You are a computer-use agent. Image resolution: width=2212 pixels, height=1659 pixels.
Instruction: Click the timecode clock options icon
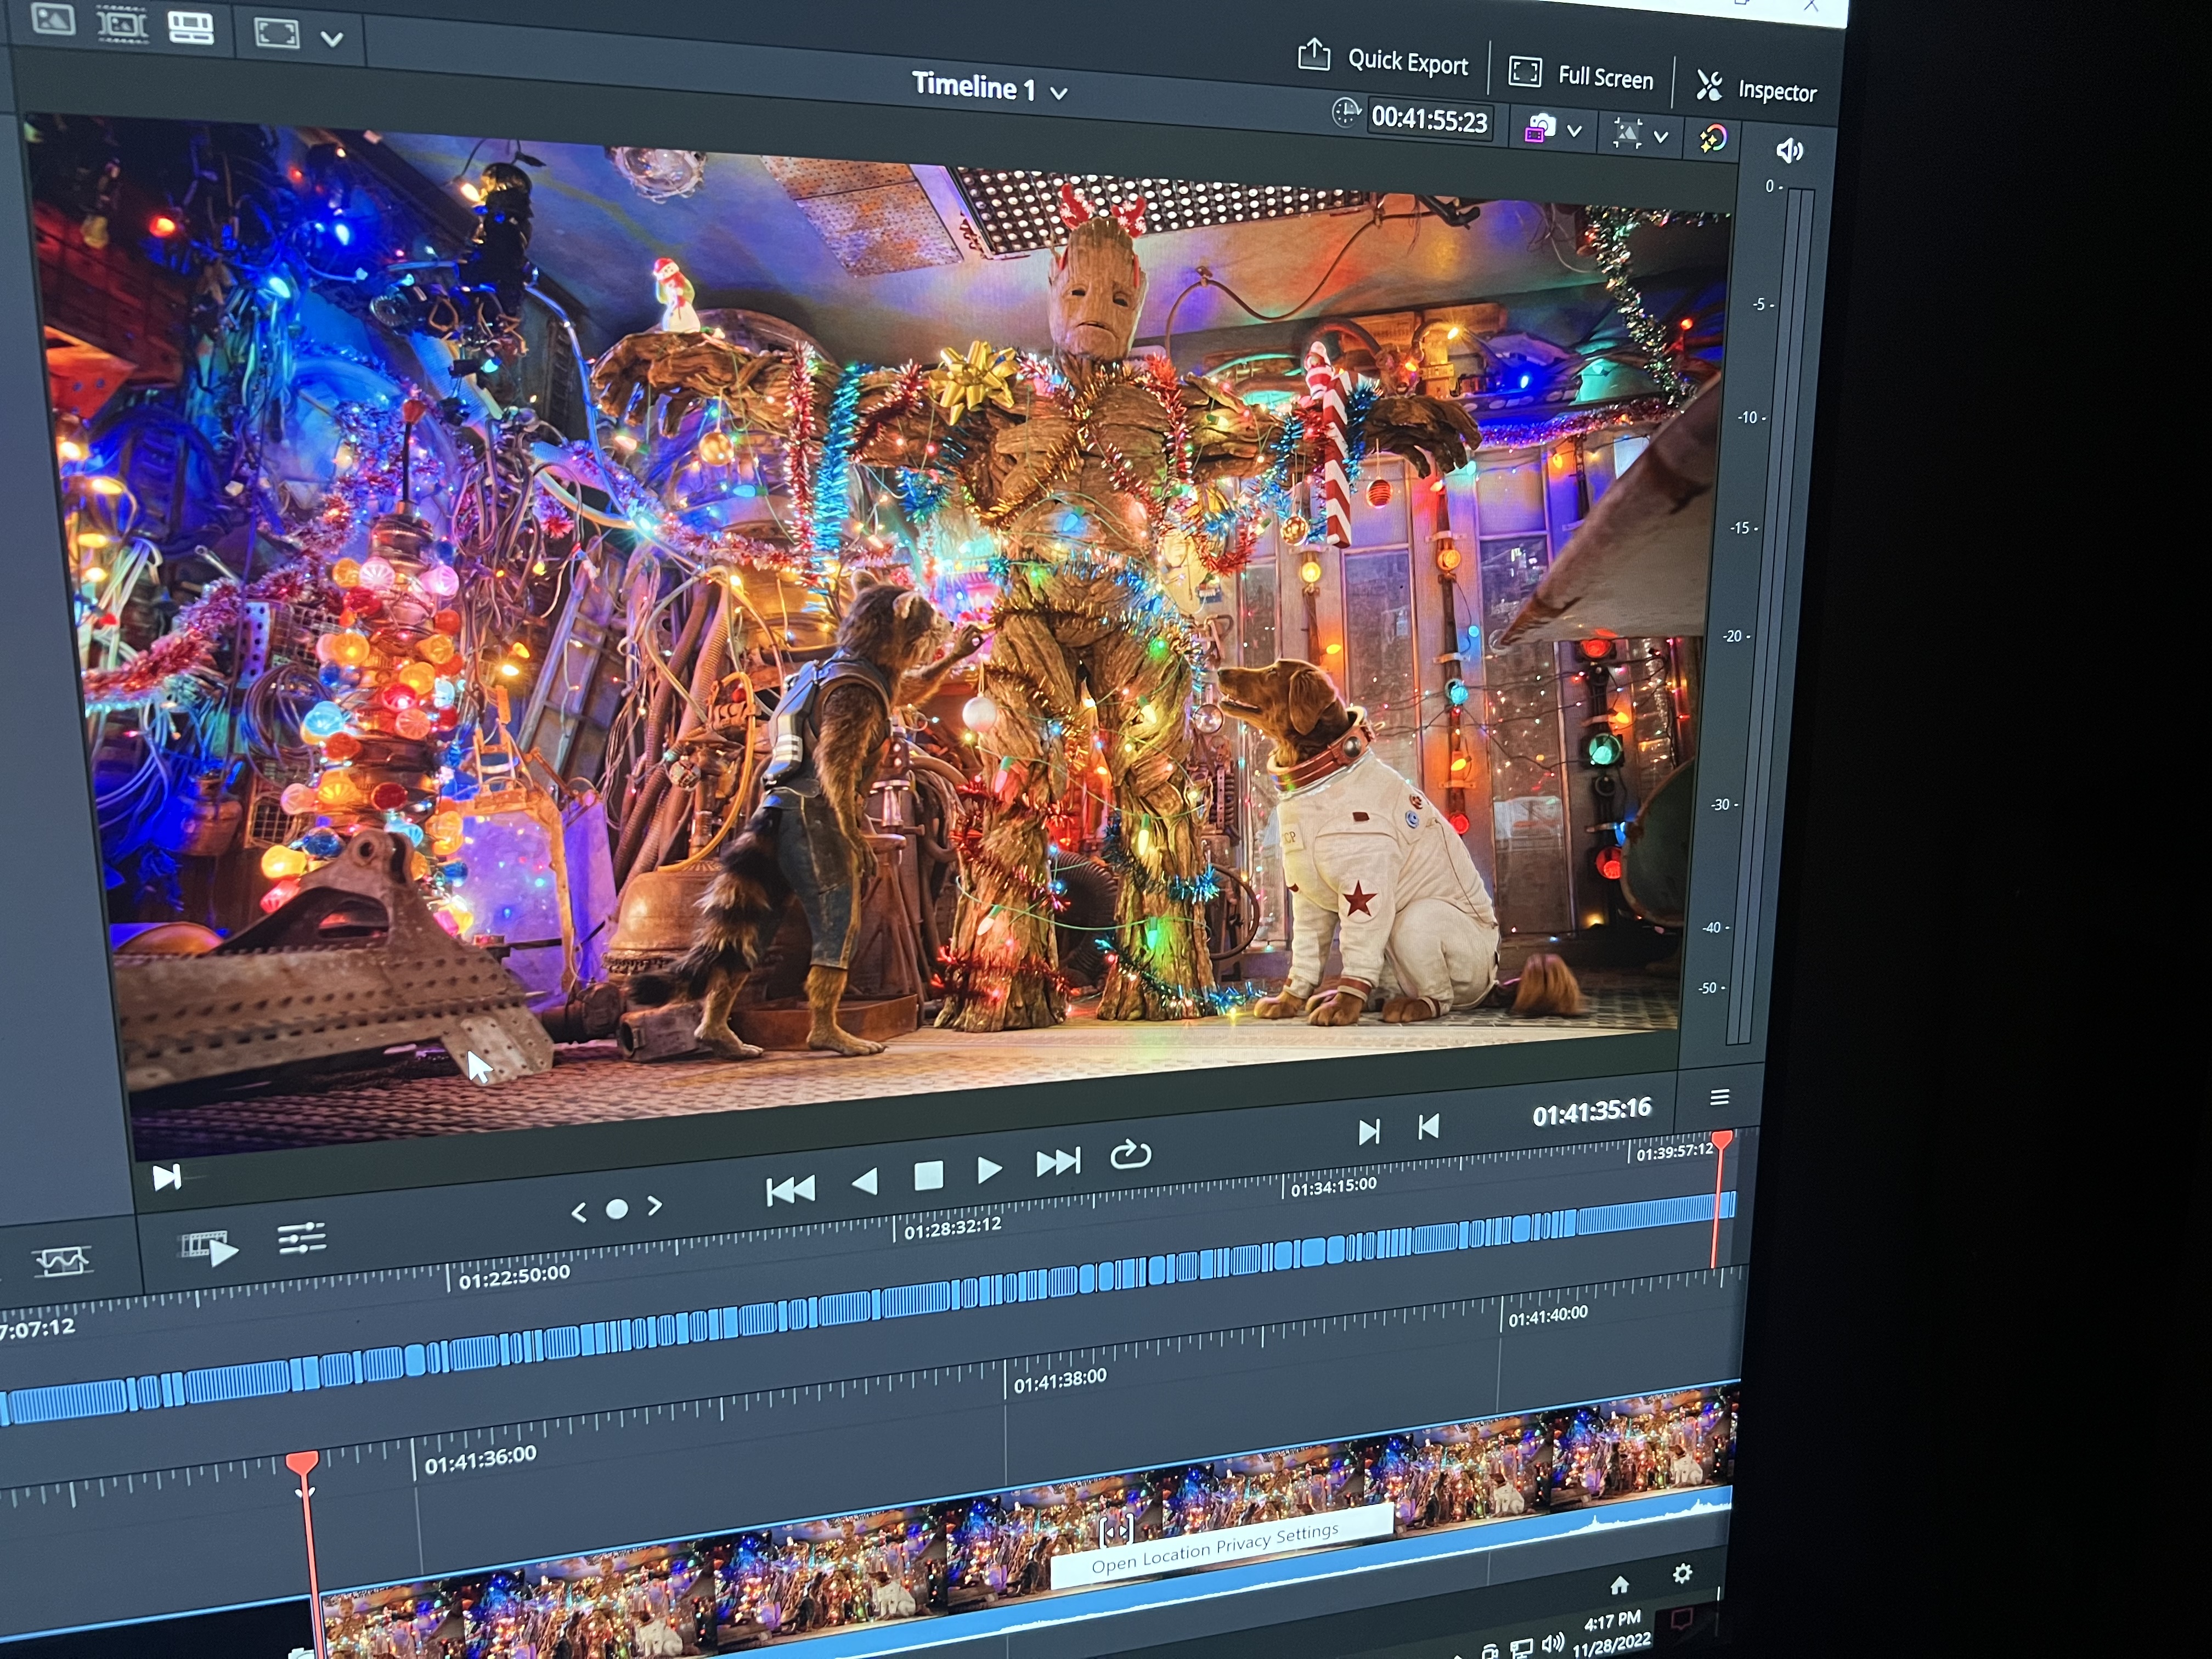click(x=1346, y=112)
